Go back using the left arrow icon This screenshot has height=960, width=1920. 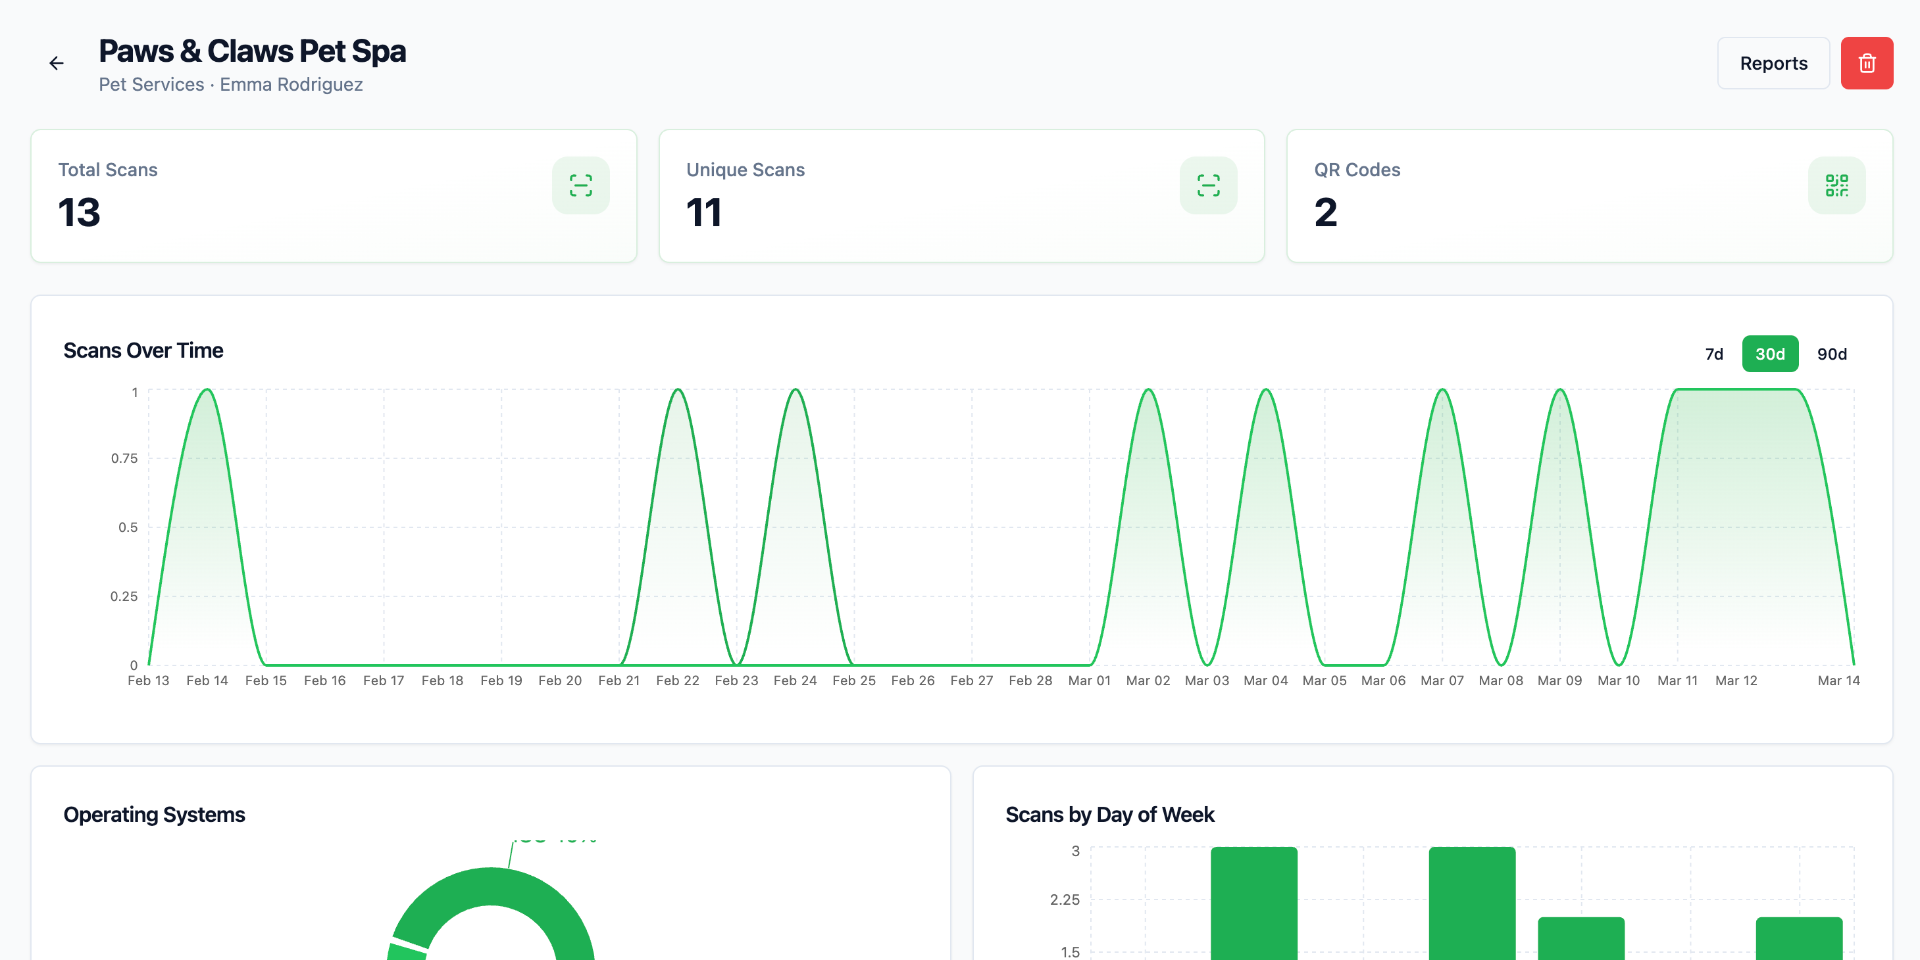tap(57, 63)
